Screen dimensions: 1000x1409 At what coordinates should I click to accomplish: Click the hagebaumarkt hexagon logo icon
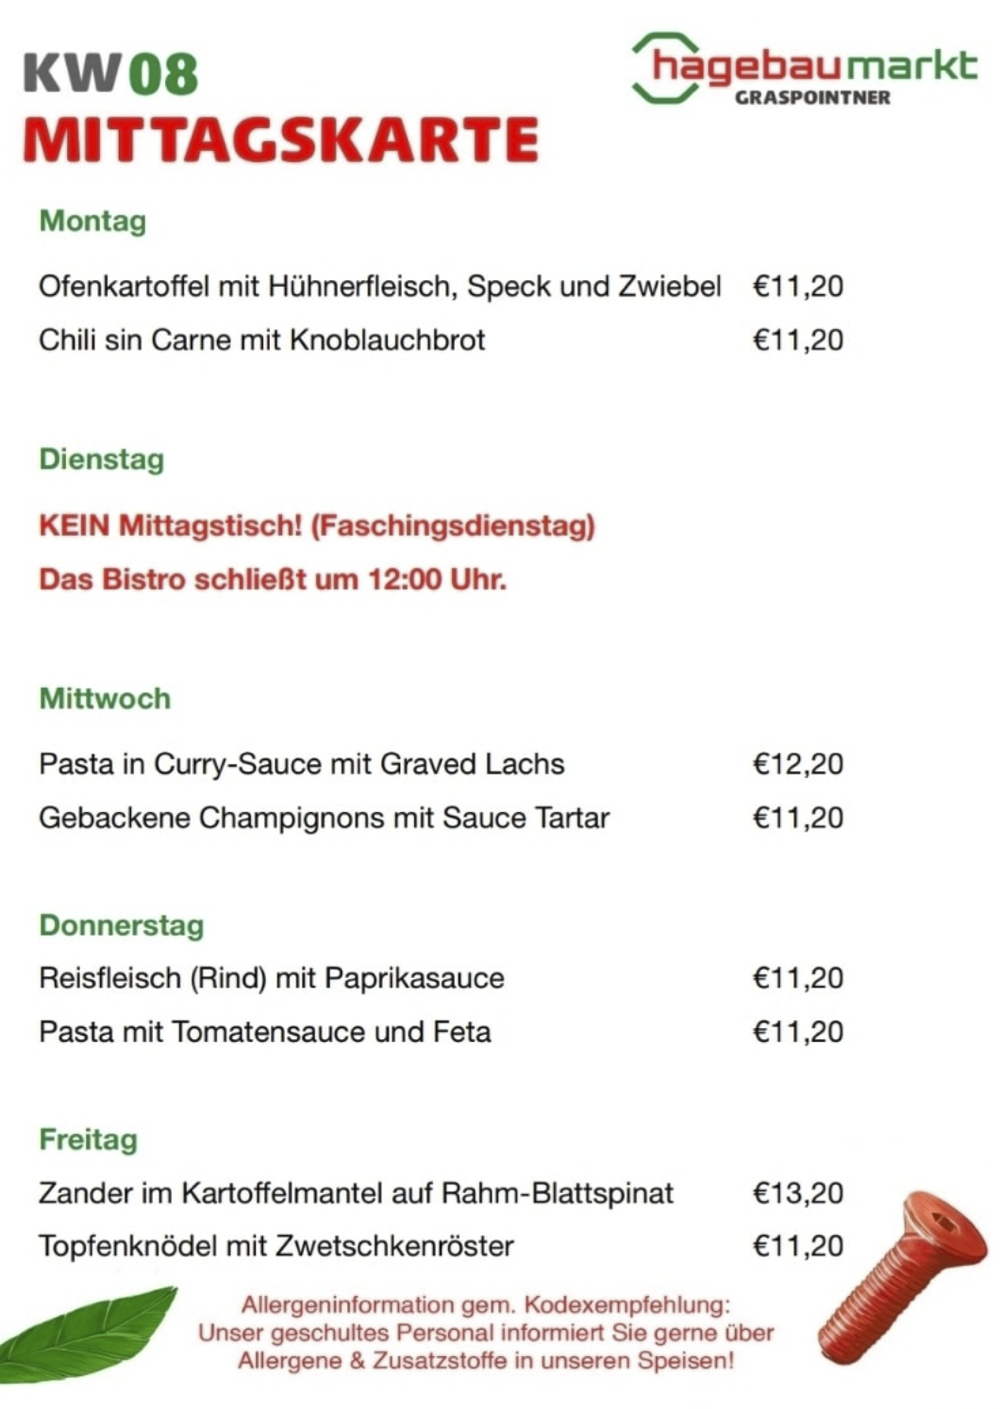[664, 68]
